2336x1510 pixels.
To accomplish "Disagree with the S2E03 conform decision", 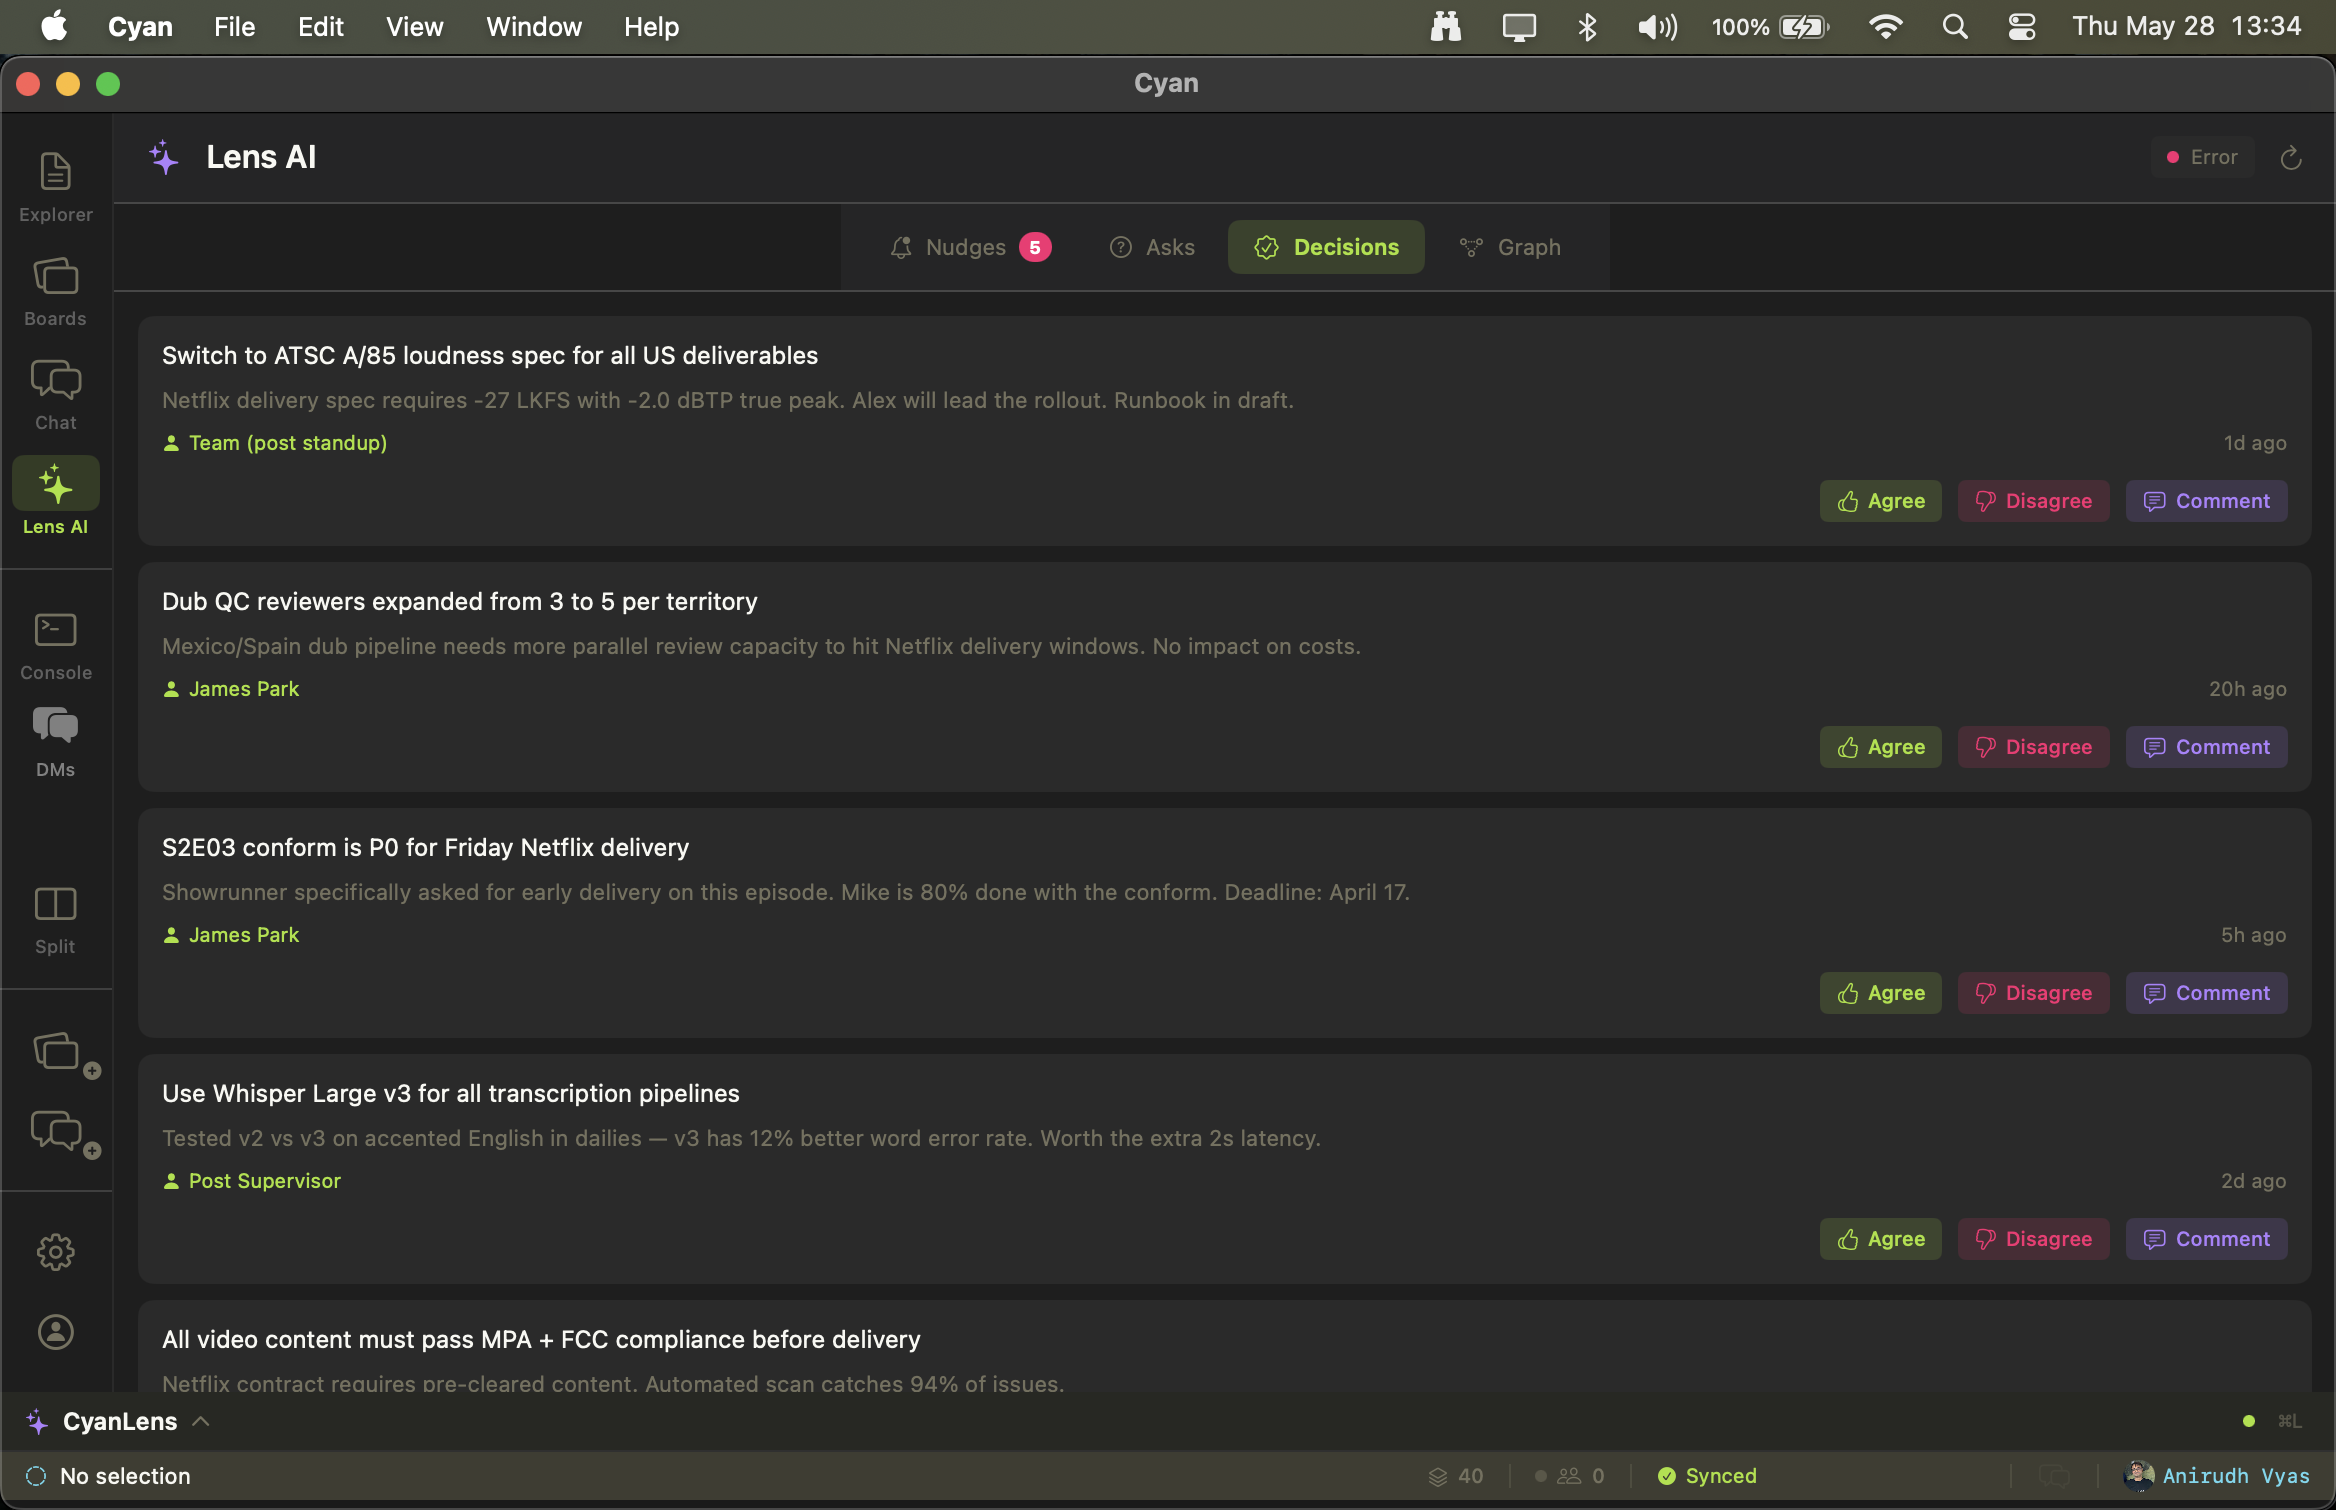I will tap(2034, 993).
